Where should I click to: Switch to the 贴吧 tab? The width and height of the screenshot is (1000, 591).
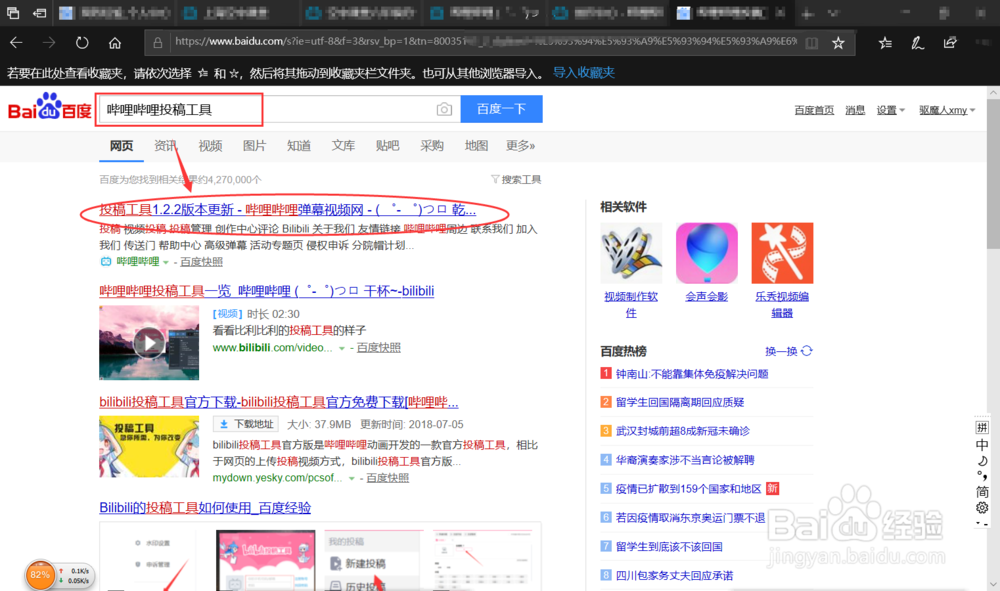click(x=387, y=146)
